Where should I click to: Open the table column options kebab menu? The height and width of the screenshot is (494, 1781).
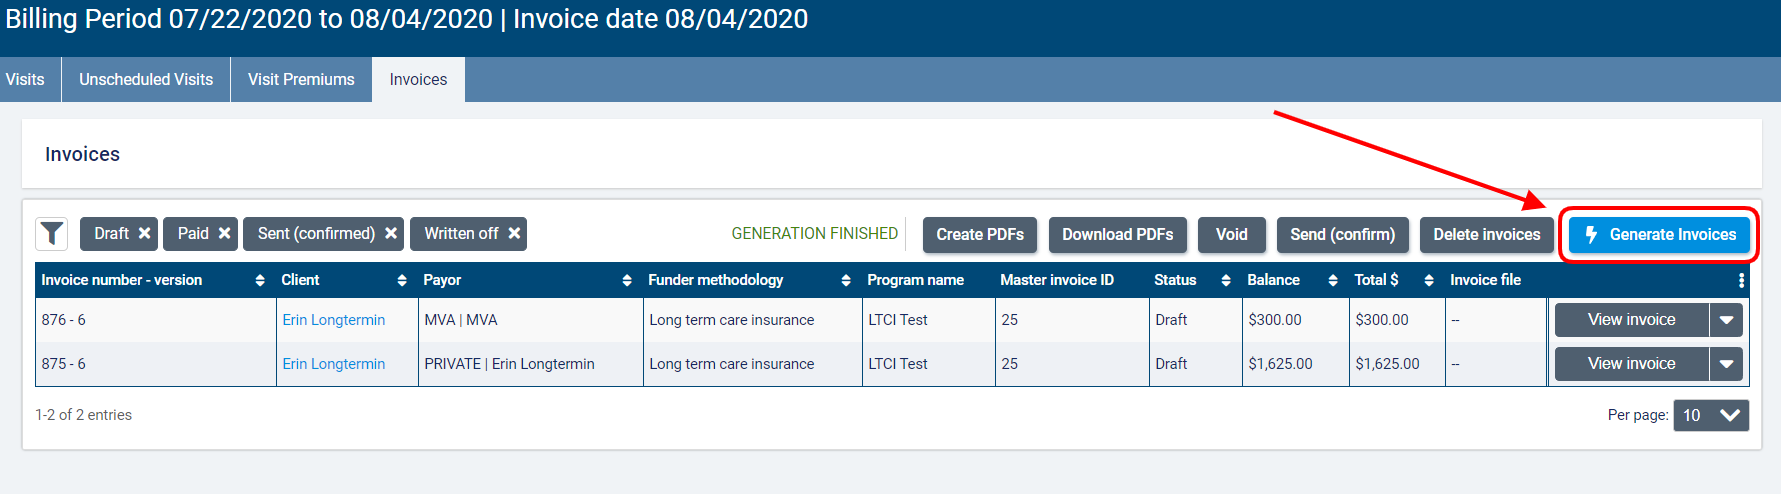pos(1741,281)
